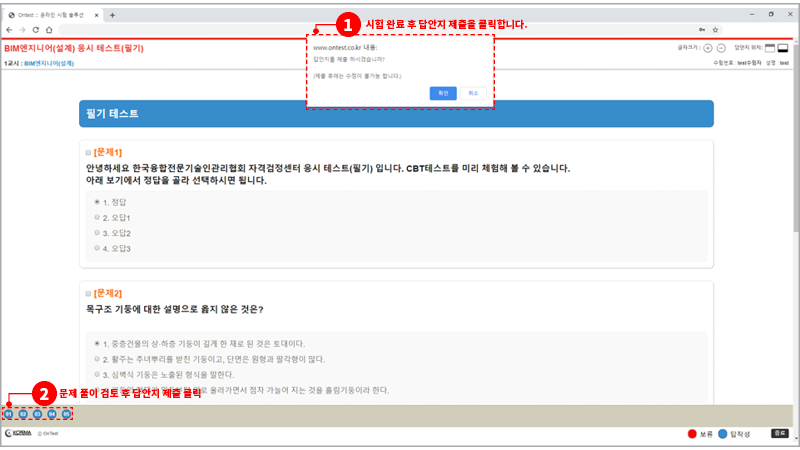Switch to the Ontest browser tab
The image size is (800, 450).
53,15
